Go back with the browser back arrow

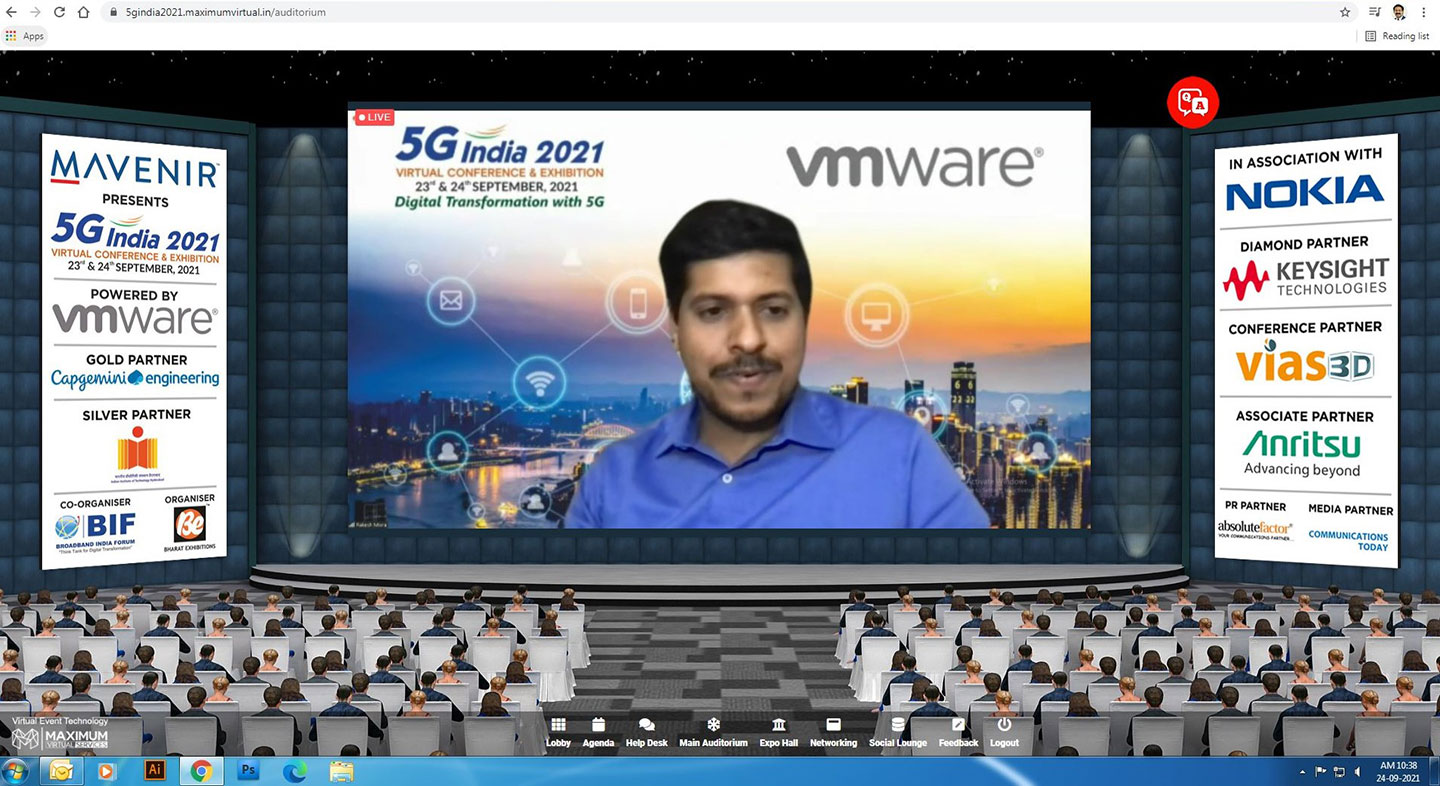(11, 12)
